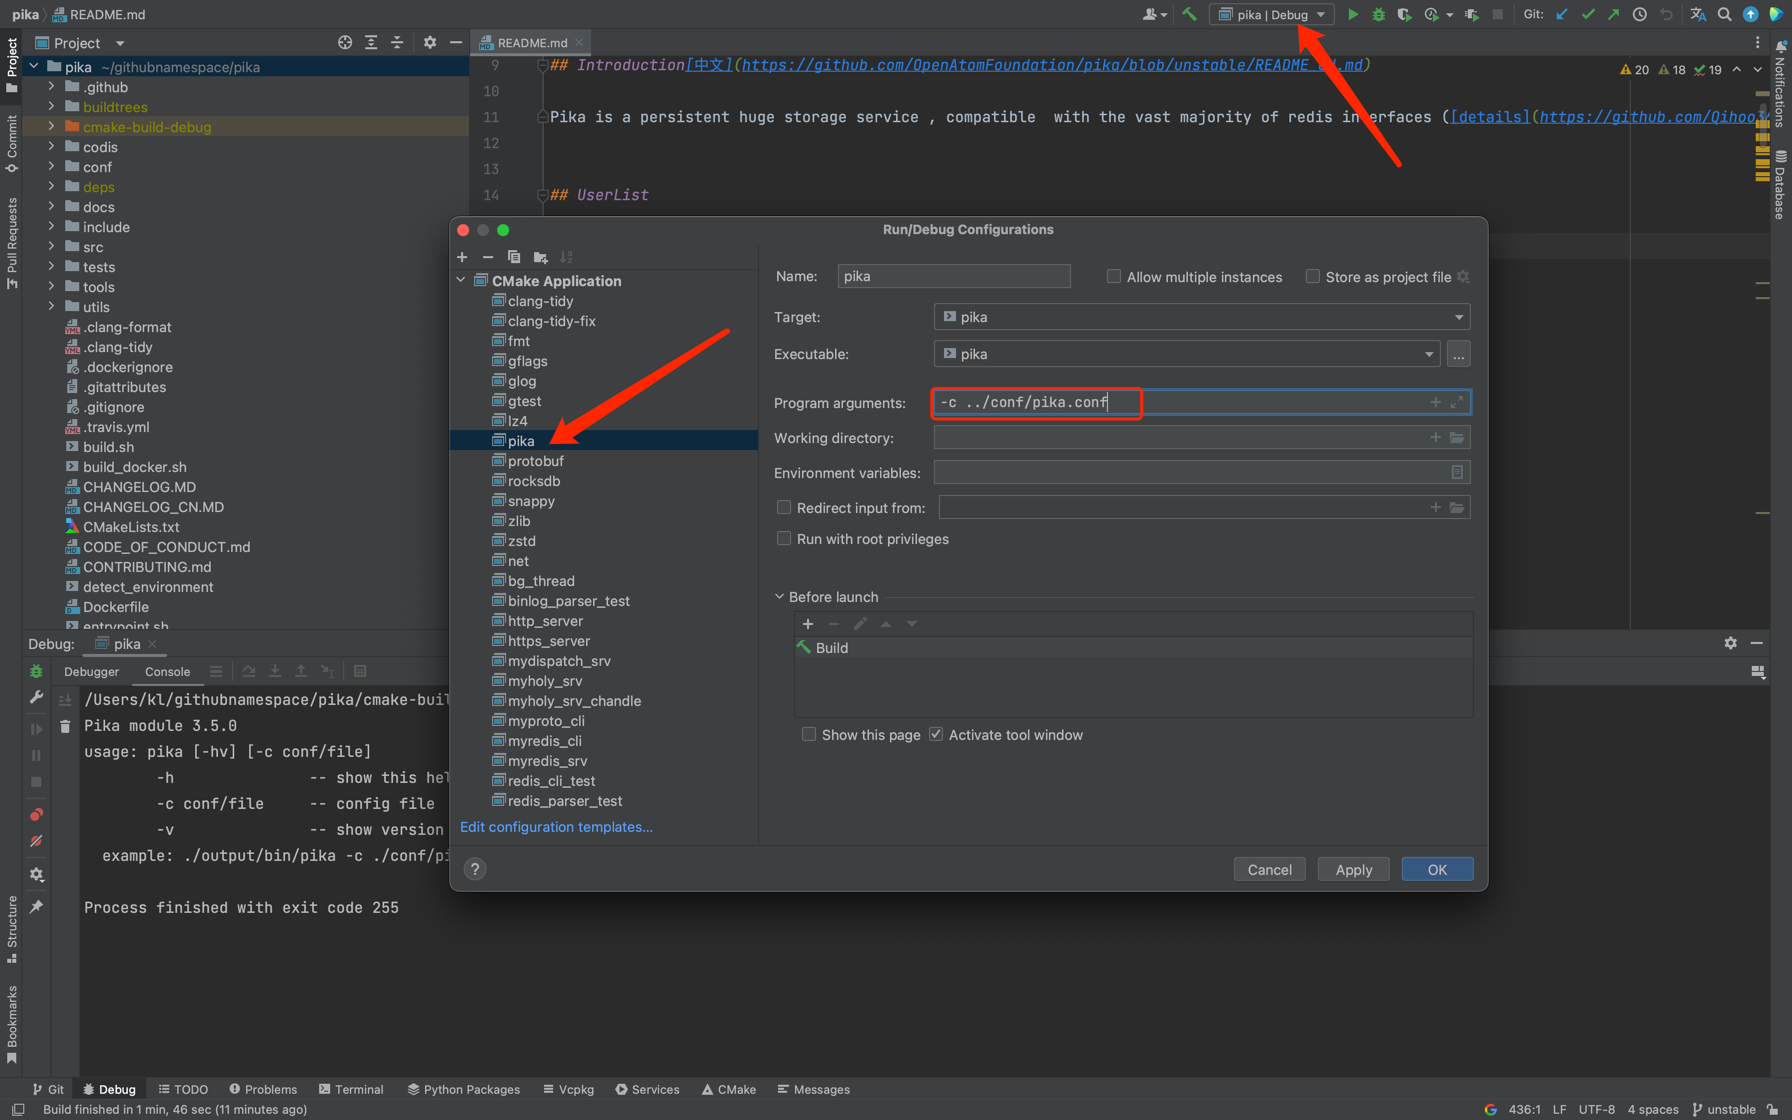This screenshot has height=1120, width=1792.
Task: Click Collapse All in Project panel
Action: (x=397, y=42)
